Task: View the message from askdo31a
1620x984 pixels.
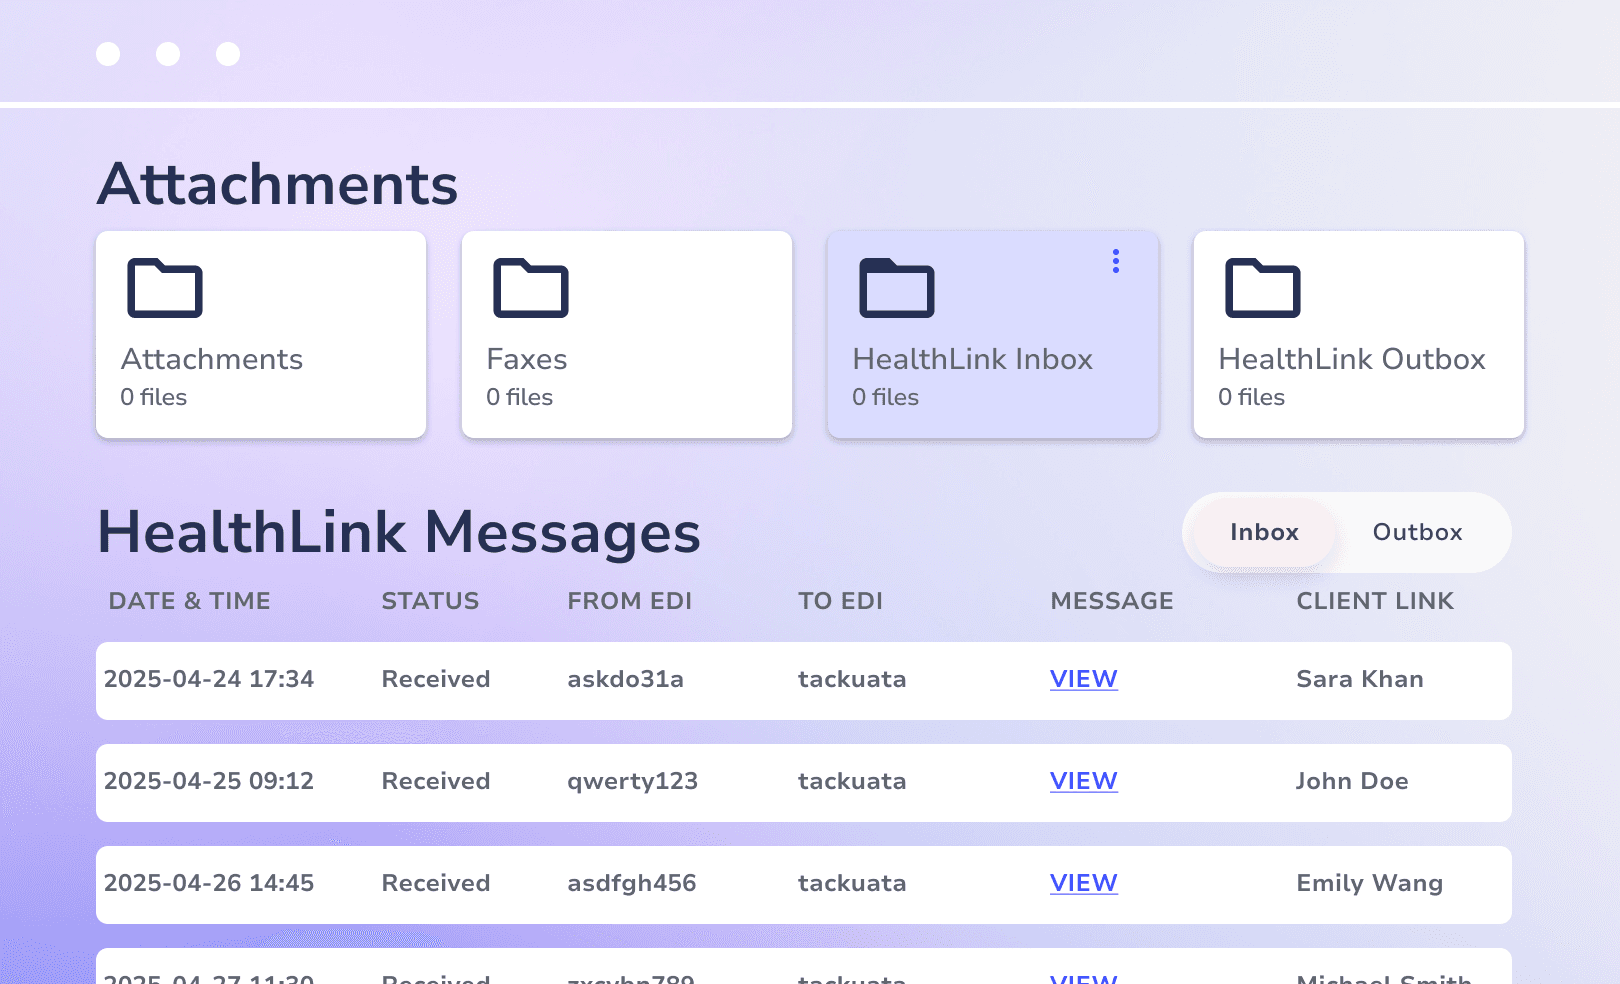Action: 1083,679
